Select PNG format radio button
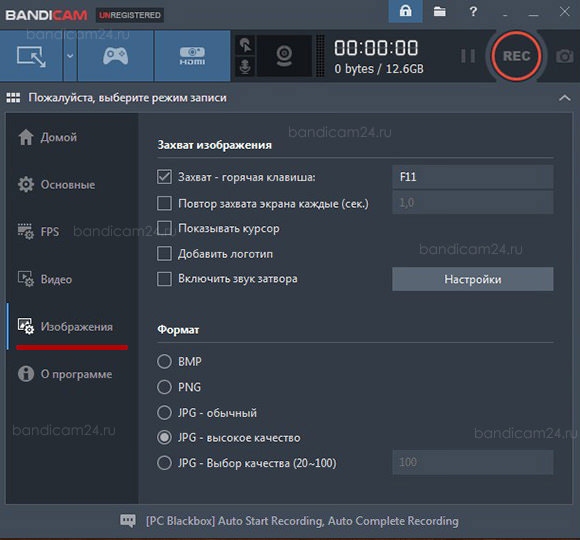This screenshot has width=580, height=540. pos(164,387)
